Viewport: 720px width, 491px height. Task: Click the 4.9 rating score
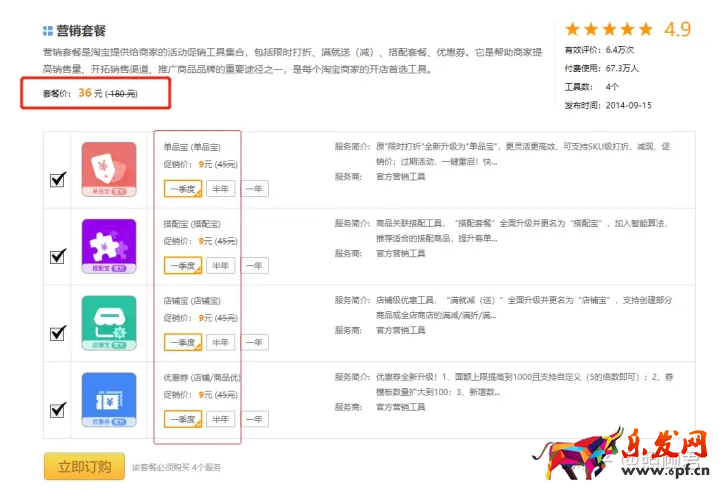point(677,29)
